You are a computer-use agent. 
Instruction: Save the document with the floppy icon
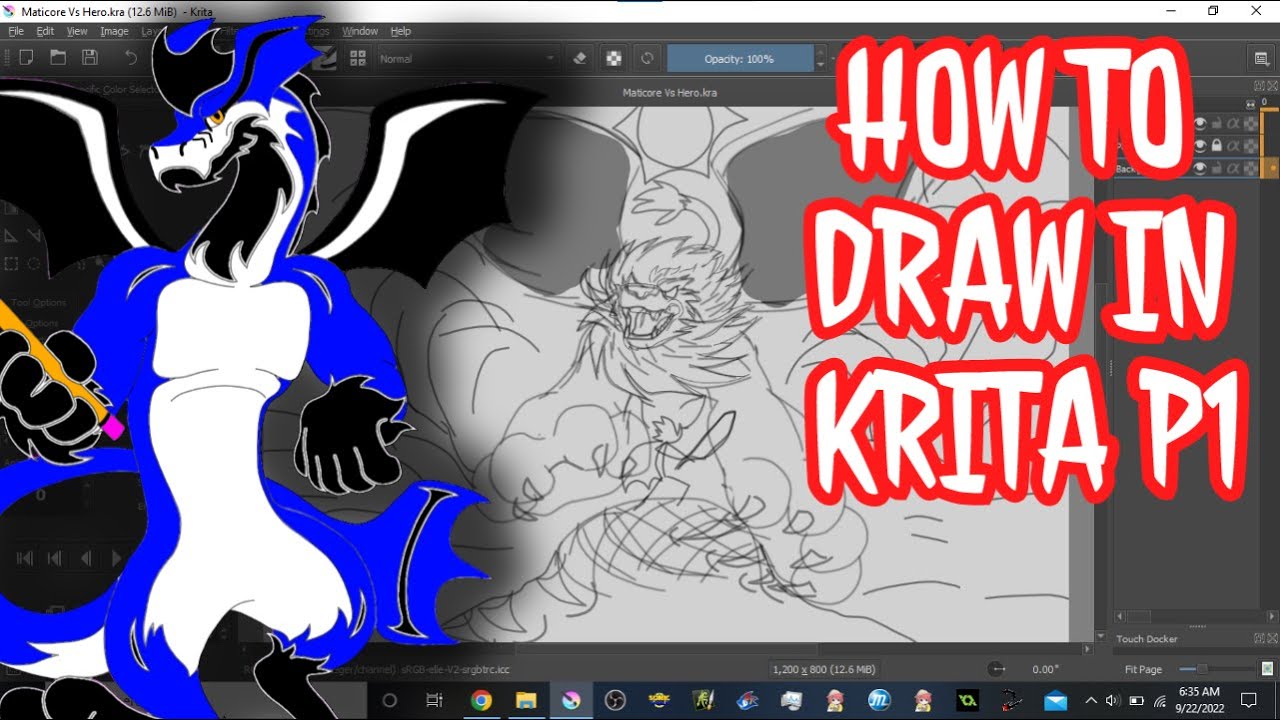[x=89, y=58]
